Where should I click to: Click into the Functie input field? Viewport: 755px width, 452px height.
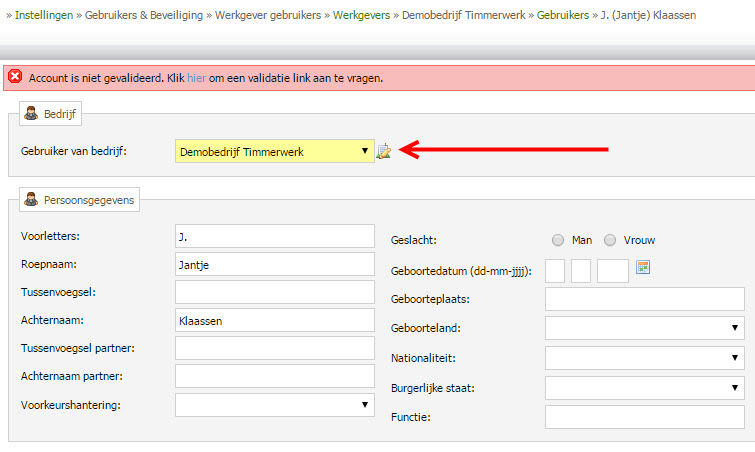(645, 417)
